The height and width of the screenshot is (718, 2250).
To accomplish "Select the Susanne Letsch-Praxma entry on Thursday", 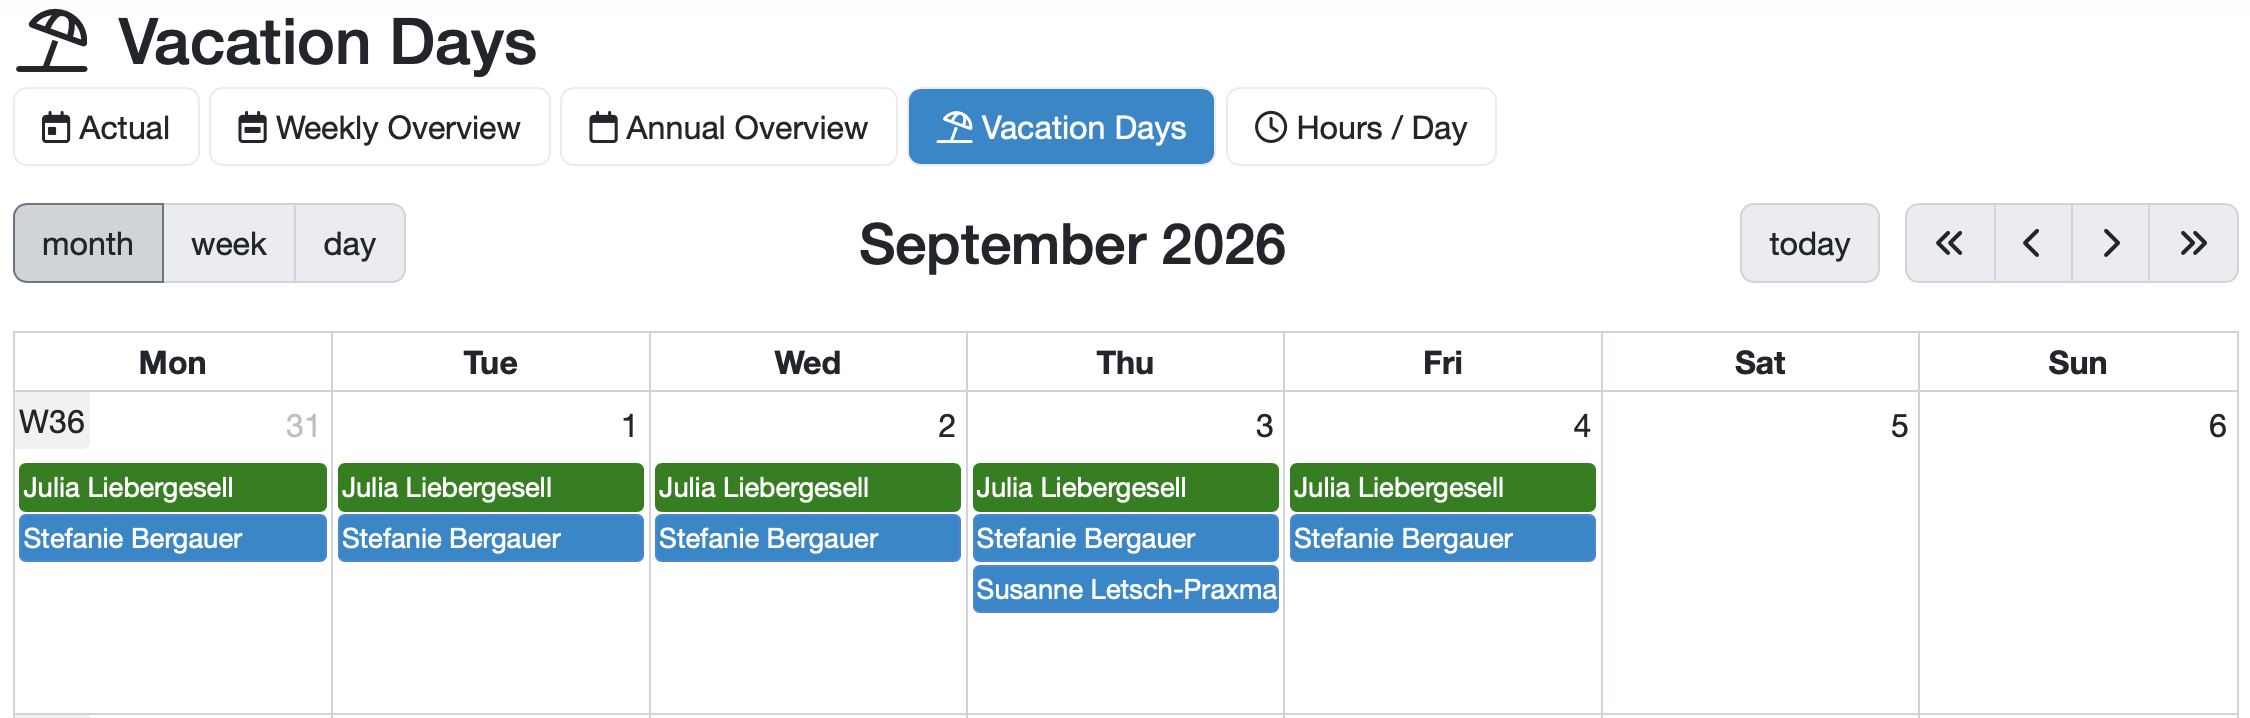I will (x=1126, y=589).
